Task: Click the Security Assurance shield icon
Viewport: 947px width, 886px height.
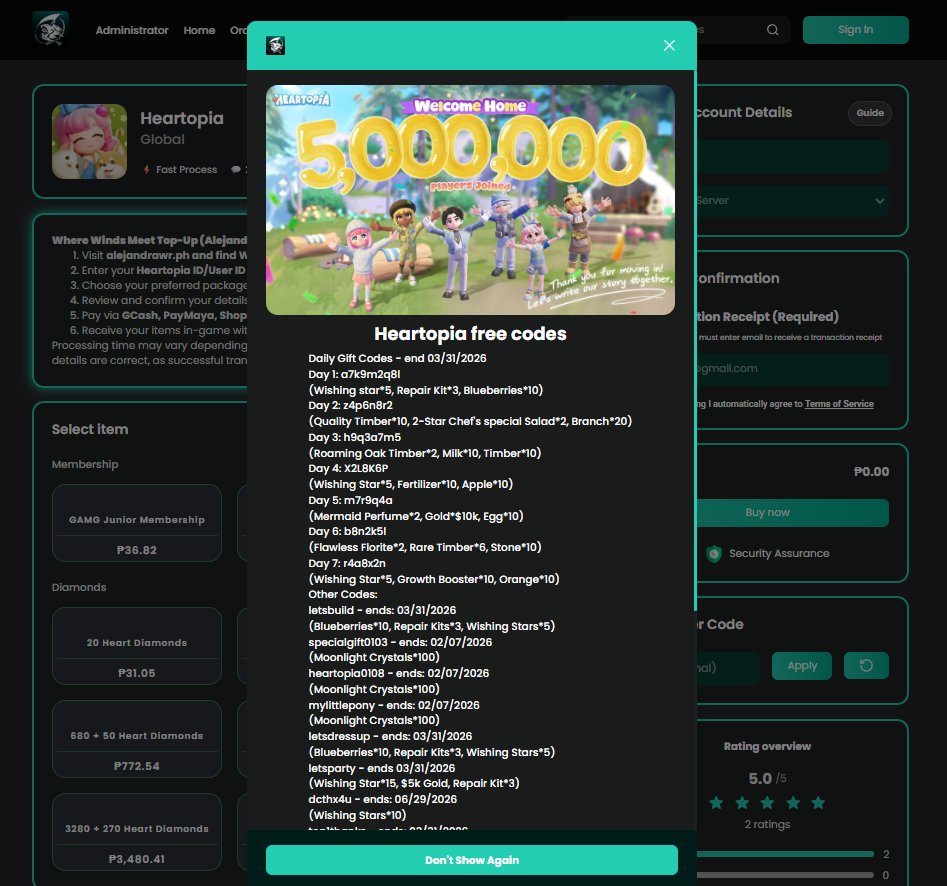Action: pyautogui.click(x=714, y=553)
